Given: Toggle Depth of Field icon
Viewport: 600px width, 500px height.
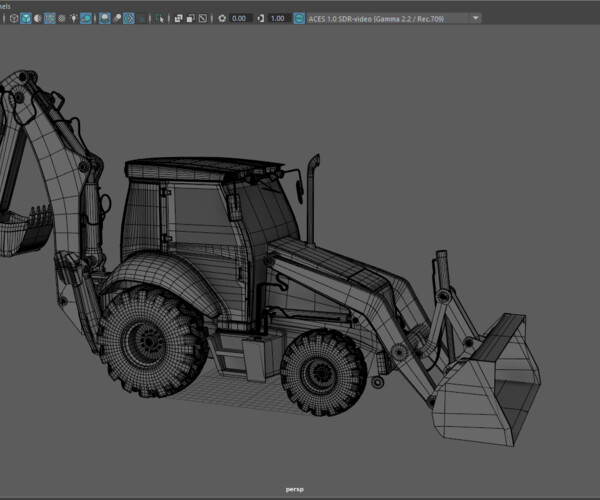Looking at the screenshot, I should (x=141, y=18).
